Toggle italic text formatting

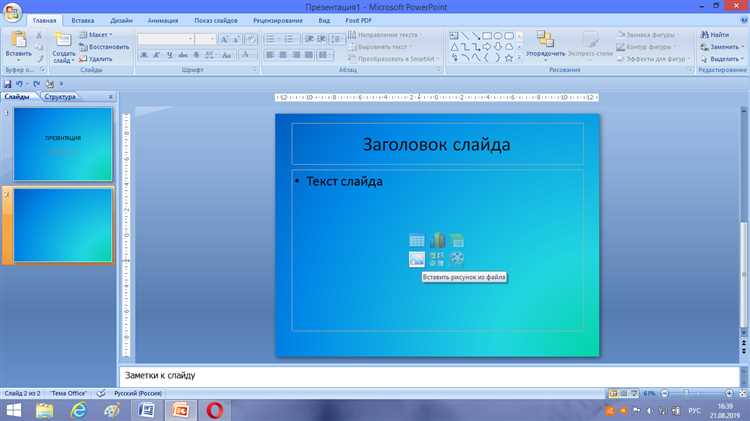coord(157,55)
